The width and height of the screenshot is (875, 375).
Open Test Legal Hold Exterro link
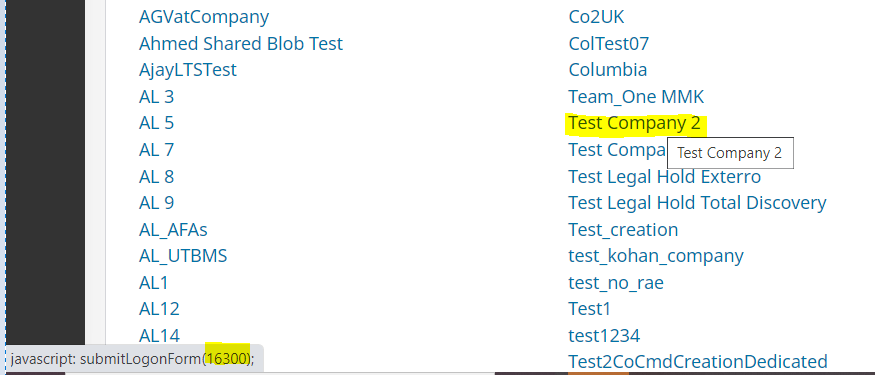pyautogui.click(x=665, y=177)
